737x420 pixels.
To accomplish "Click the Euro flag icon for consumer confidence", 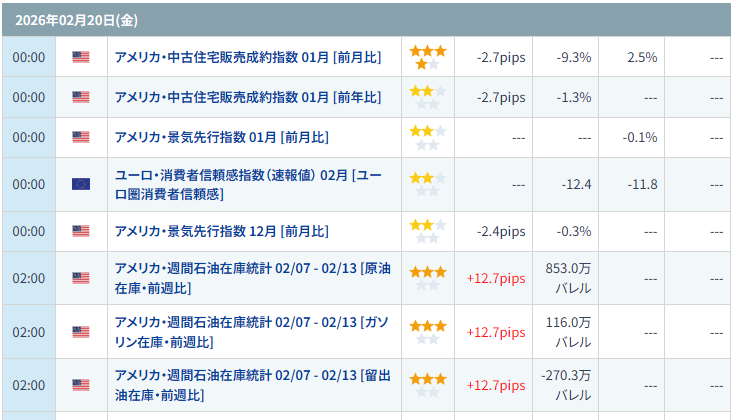I will pyautogui.click(x=81, y=184).
